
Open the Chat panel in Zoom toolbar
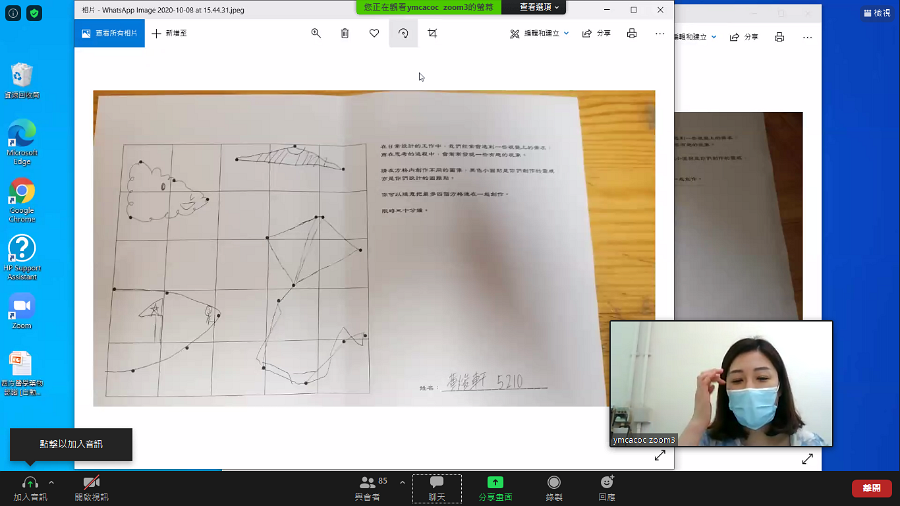click(x=437, y=489)
